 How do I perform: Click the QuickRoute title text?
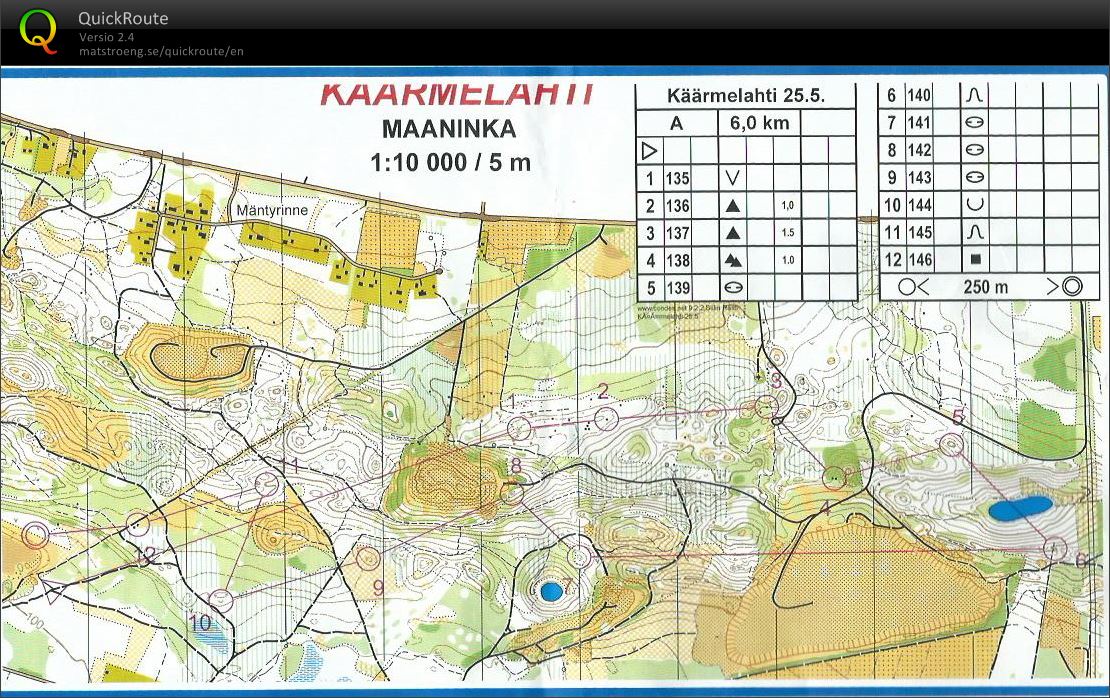[x=123, y=18]
